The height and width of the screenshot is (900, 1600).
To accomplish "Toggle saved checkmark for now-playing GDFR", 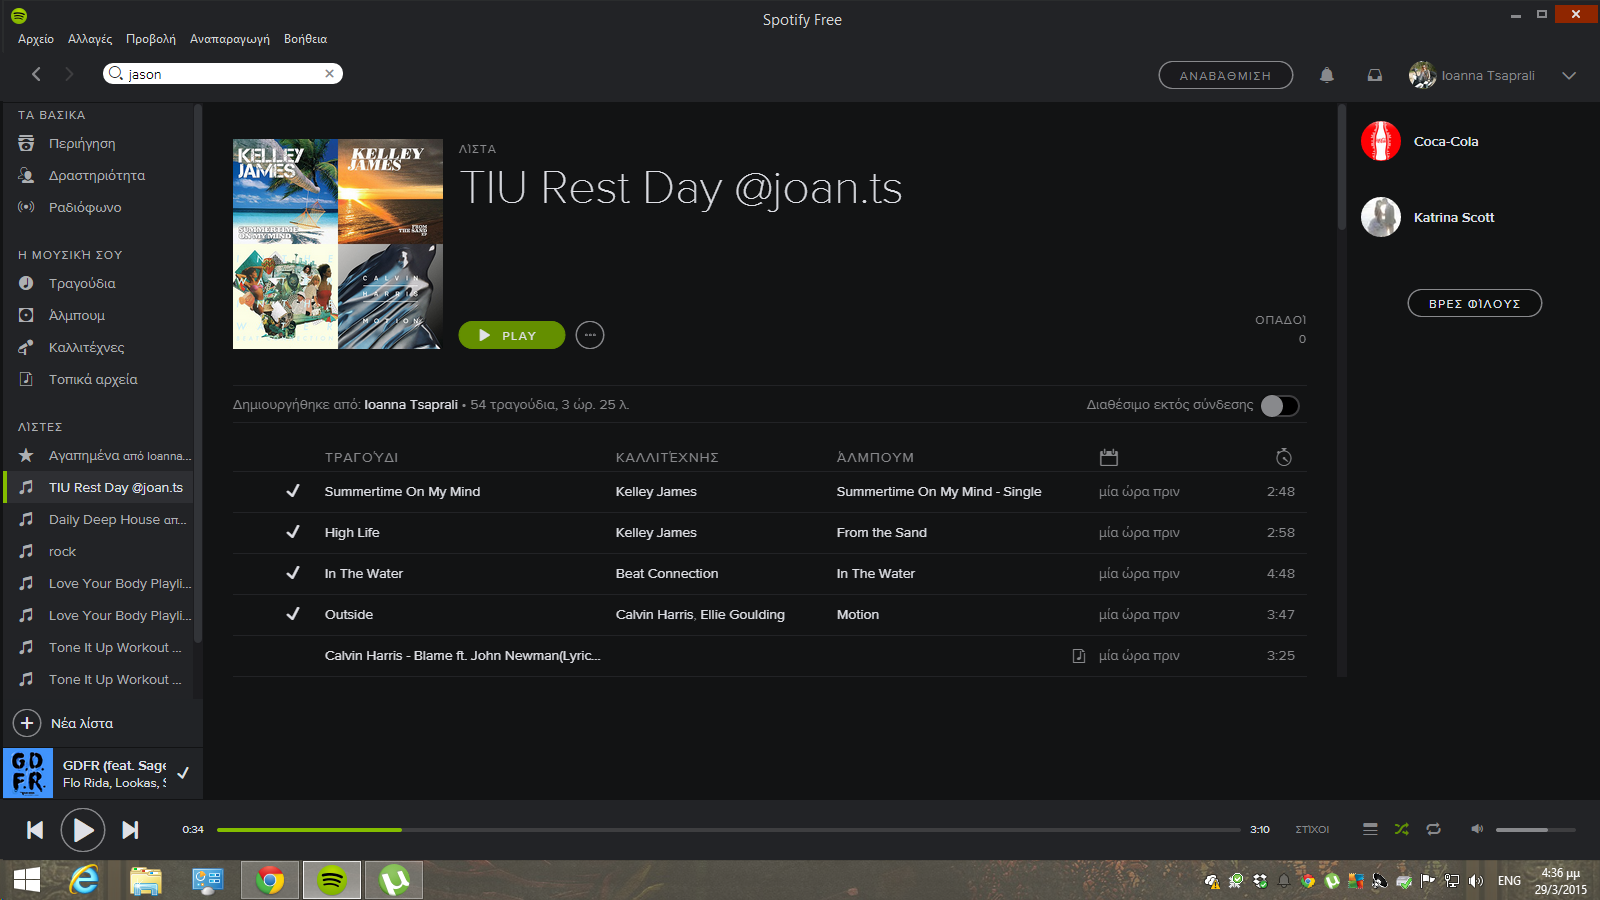I will point(183,773).
